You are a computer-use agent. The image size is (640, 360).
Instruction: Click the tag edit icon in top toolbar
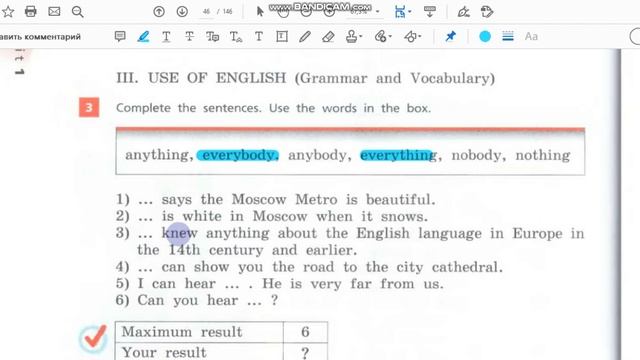click(x=487, y=12)
